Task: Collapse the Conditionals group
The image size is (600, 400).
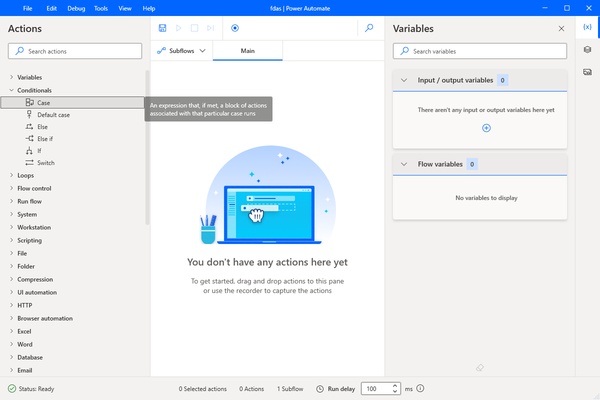Action: [11, 90]
